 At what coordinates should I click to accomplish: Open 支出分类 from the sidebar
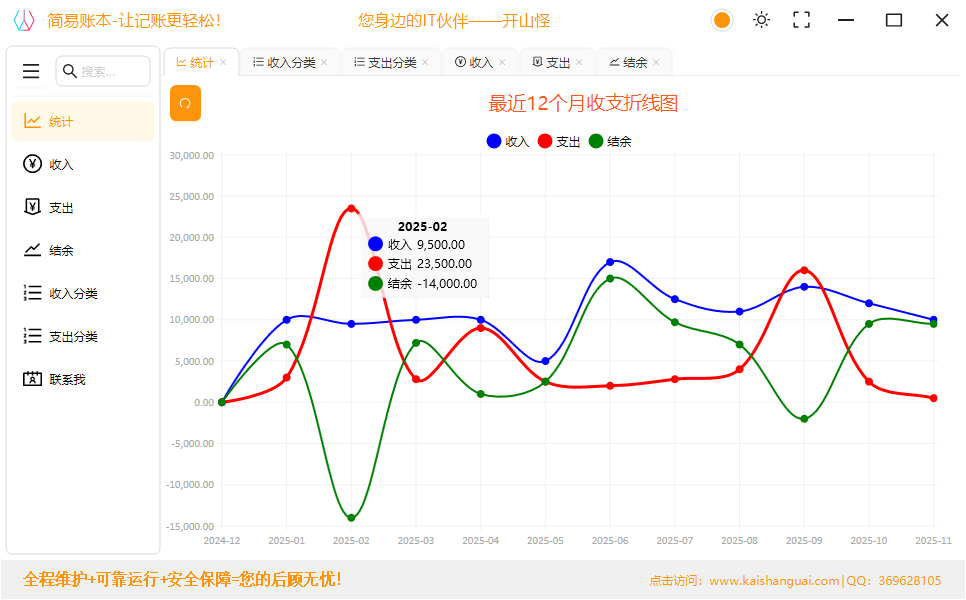point(83,336)
